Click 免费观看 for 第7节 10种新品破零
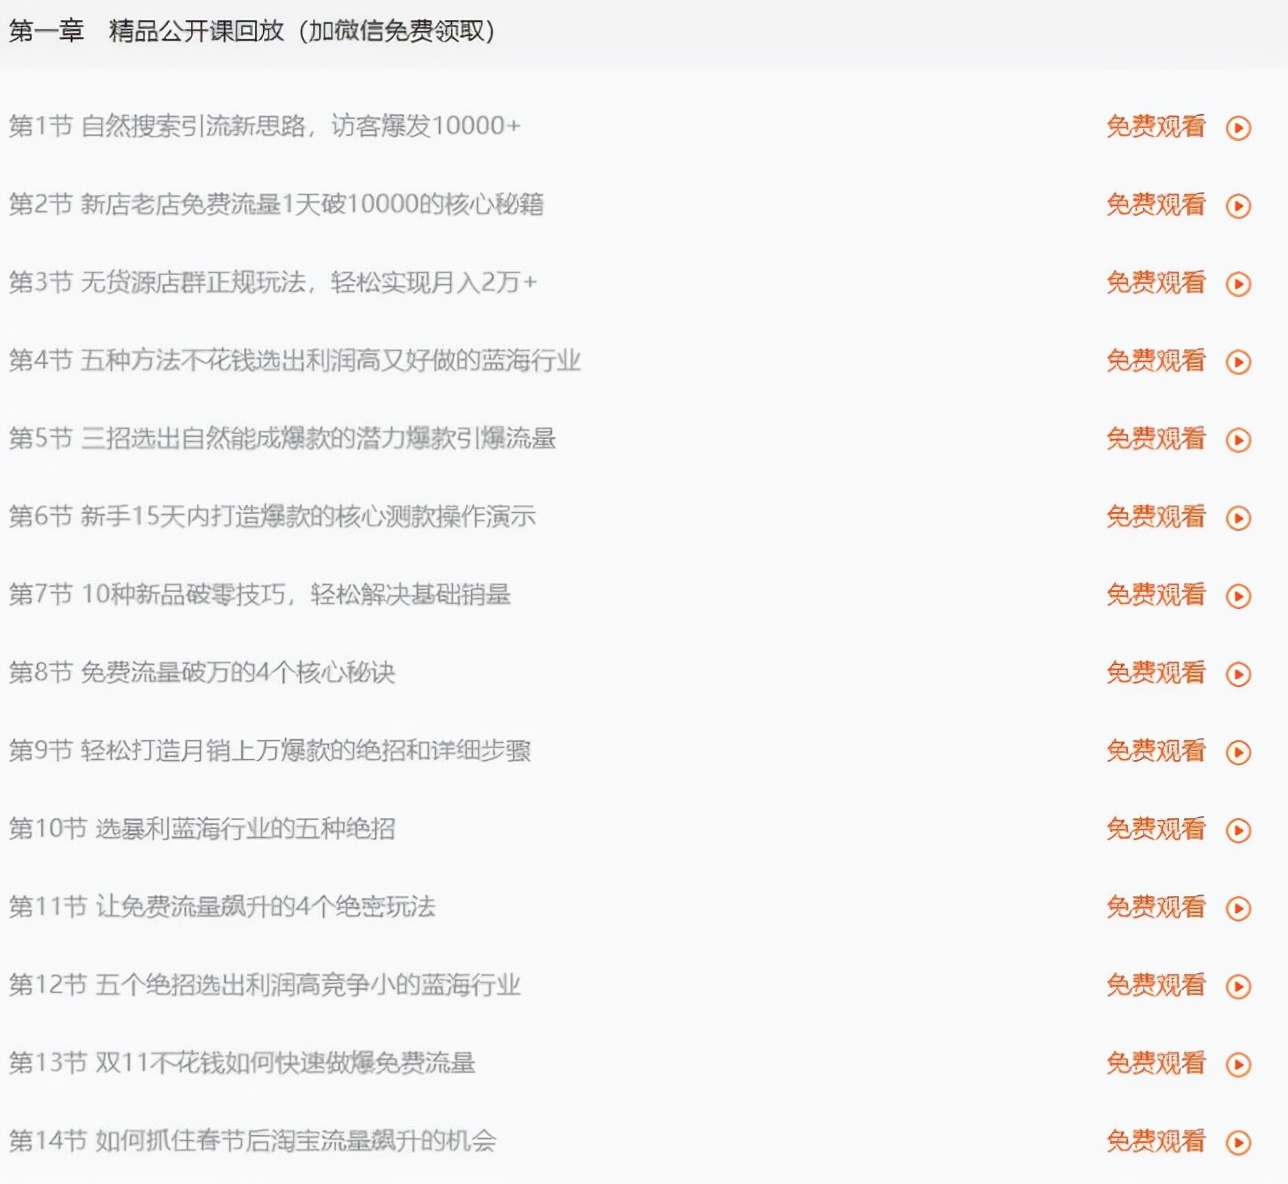 [1155, 594]
